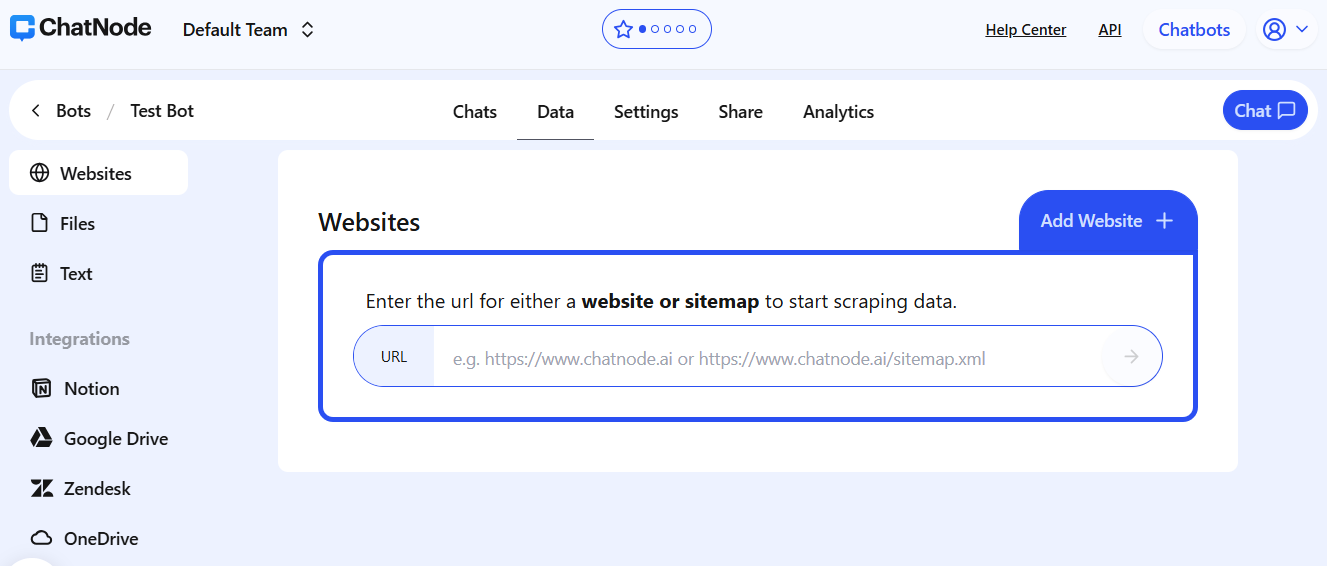Open the Settings tab

(x=646, y=112)
